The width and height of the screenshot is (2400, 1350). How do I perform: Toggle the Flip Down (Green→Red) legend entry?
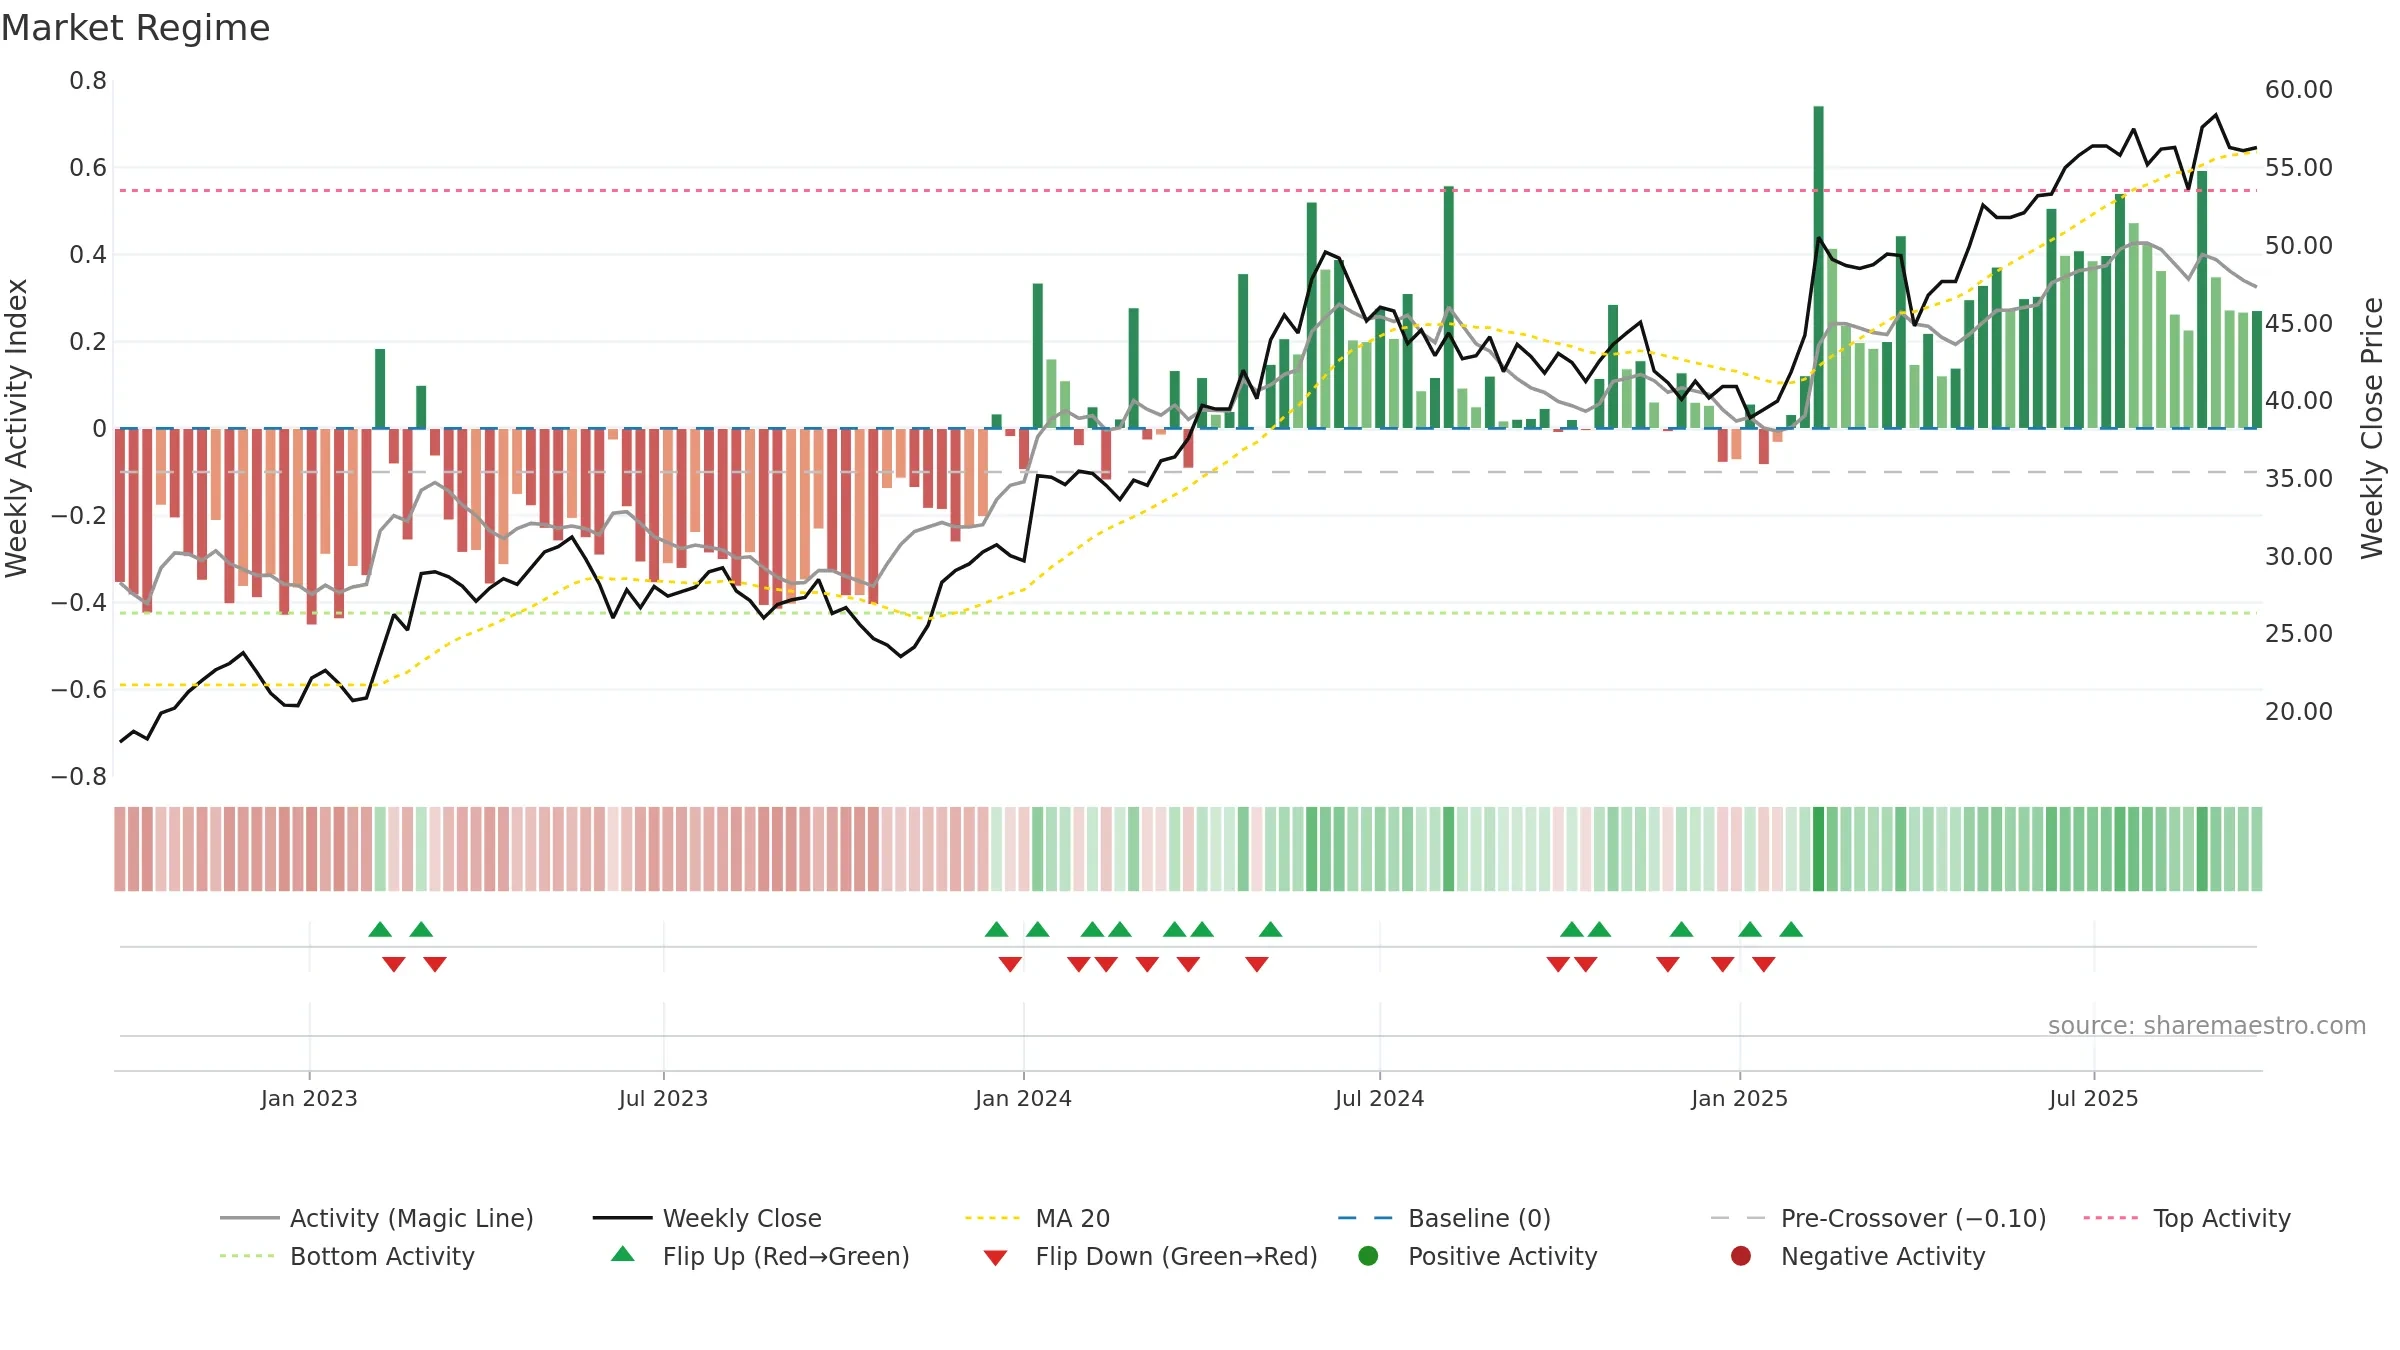(x=1150, y=1256)
